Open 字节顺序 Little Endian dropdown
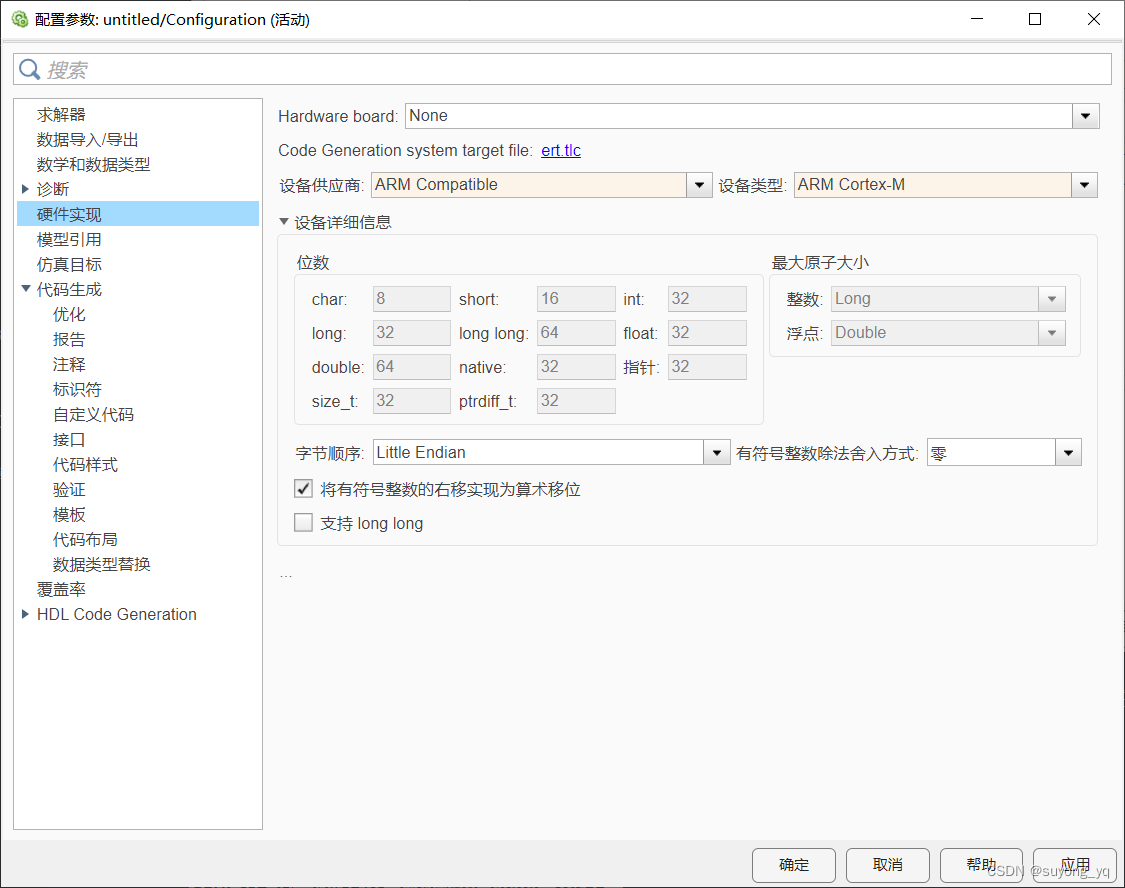Image resolution: width=1125 pixels, height=888 pixels. [716, 453]
